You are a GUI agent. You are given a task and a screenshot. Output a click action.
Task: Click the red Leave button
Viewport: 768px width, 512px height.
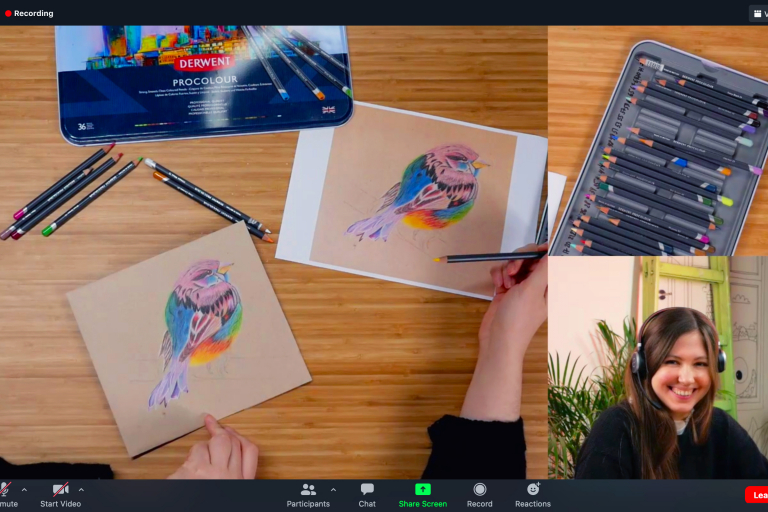[x=757, y=495]
